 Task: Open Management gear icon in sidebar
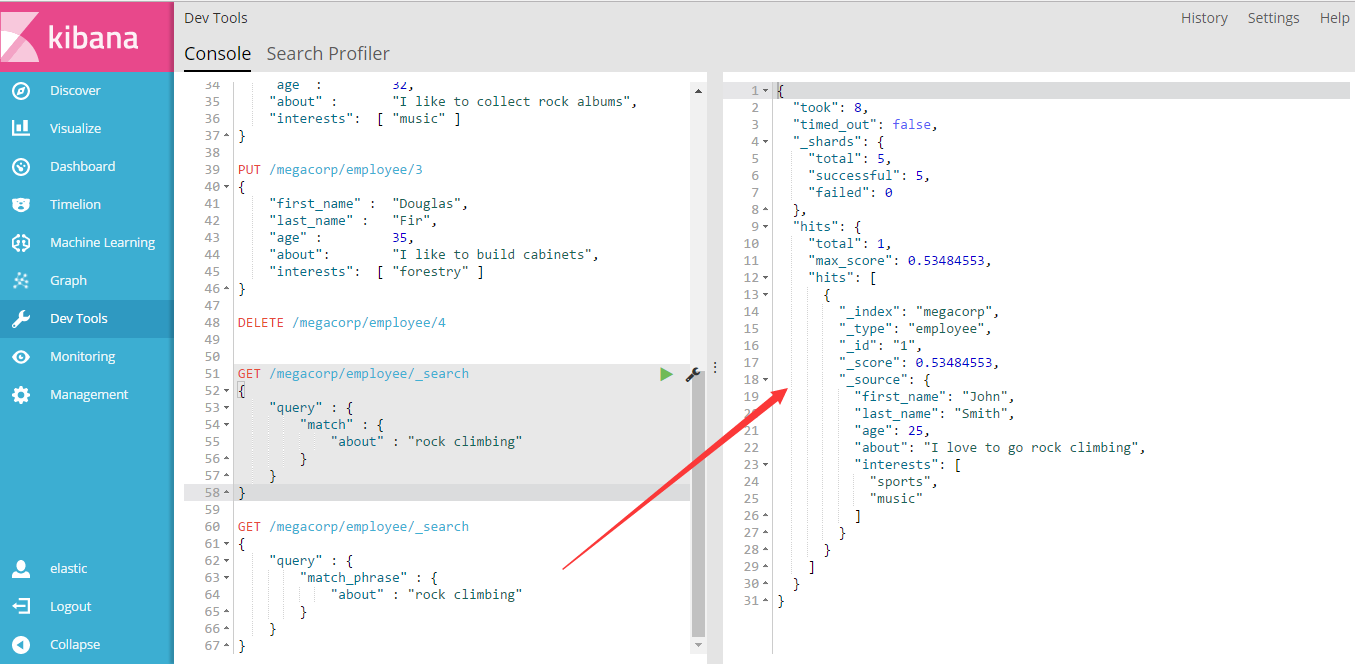coord(21,395)
